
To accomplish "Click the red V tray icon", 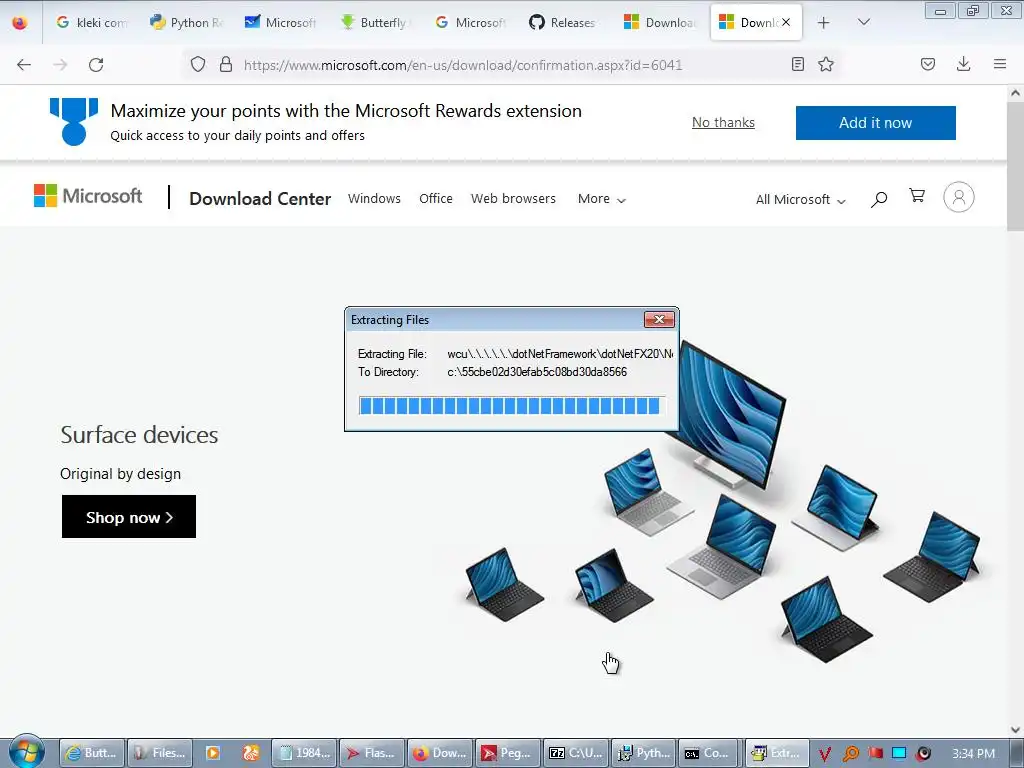I will (825, 754).
